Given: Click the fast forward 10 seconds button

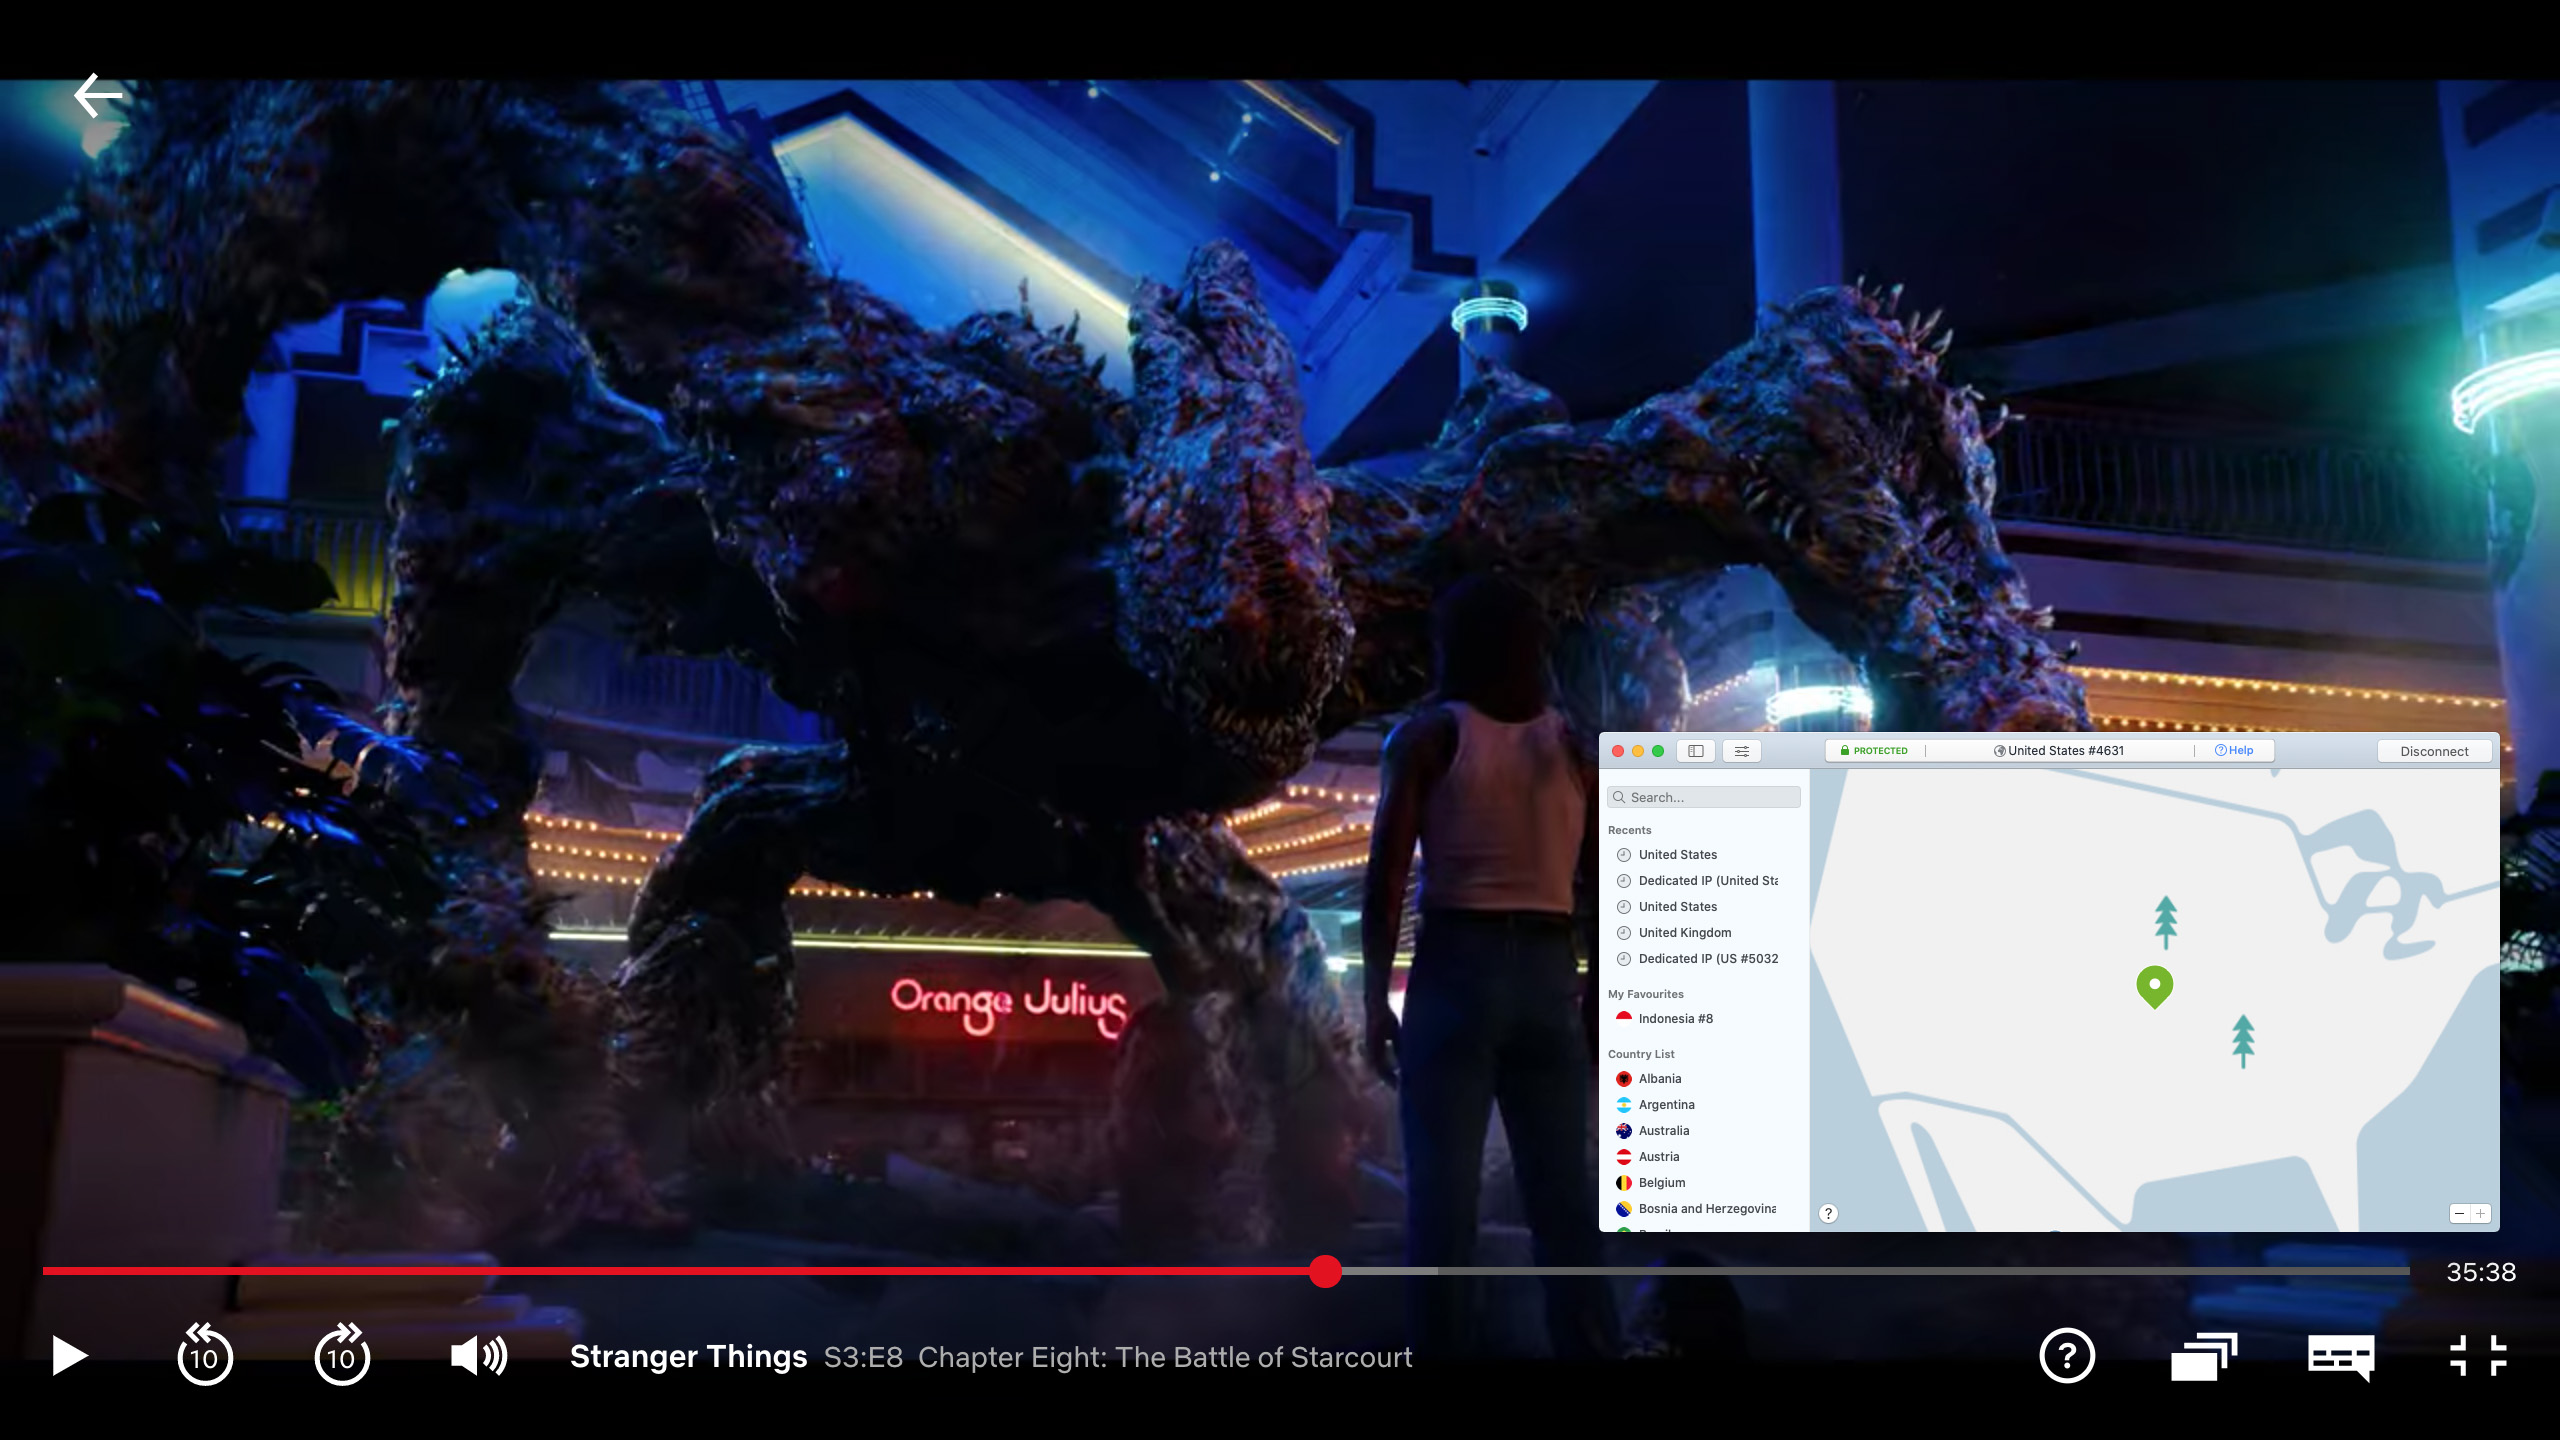Looking at the screenshot, I should pyautogui.click(x=341, y=1356).
